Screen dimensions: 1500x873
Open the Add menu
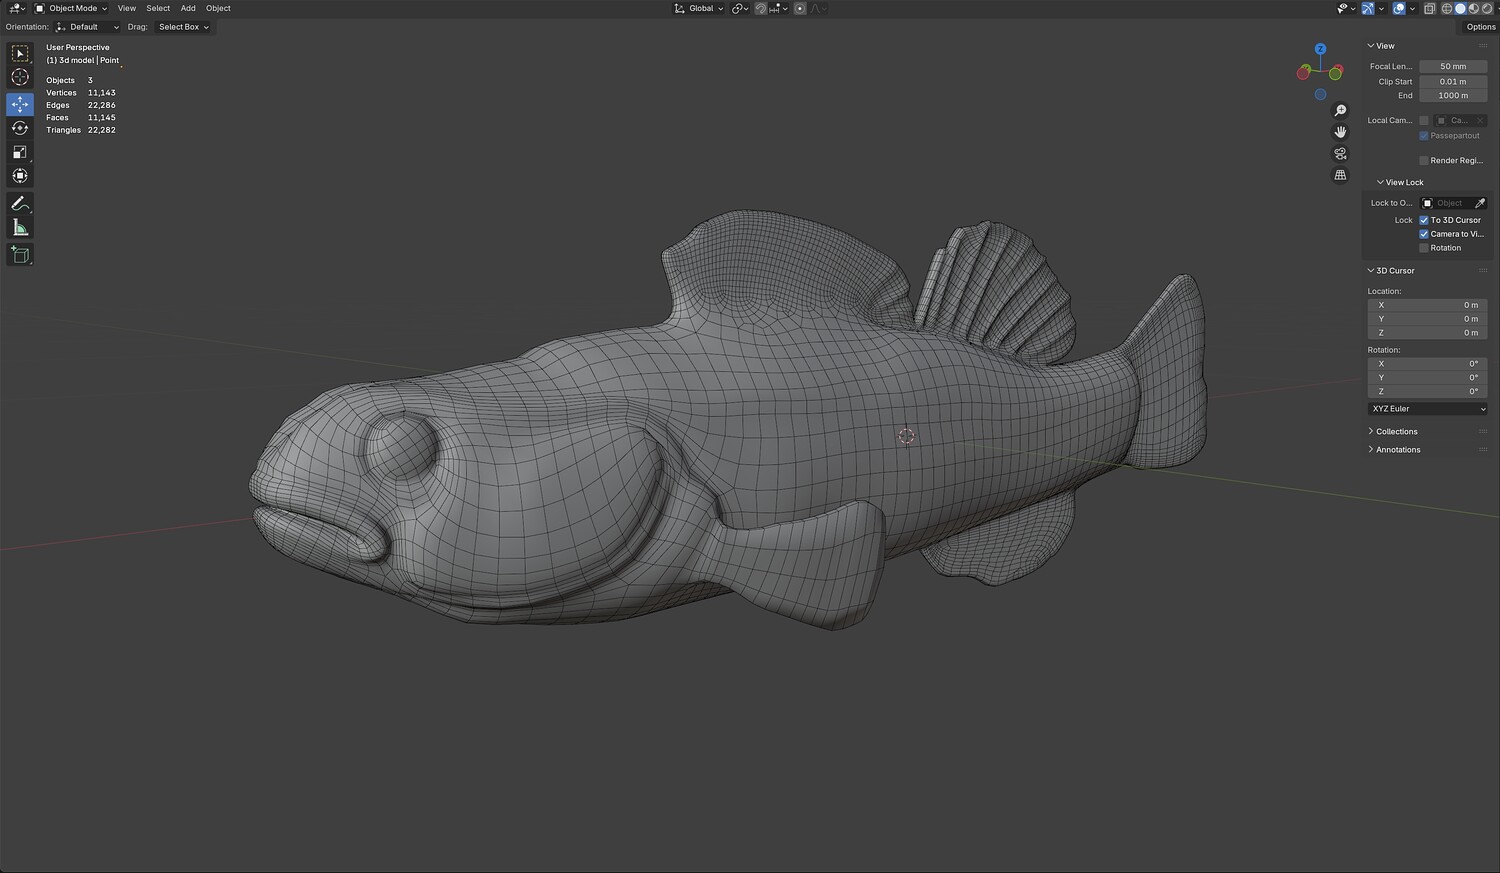[188, 8]
